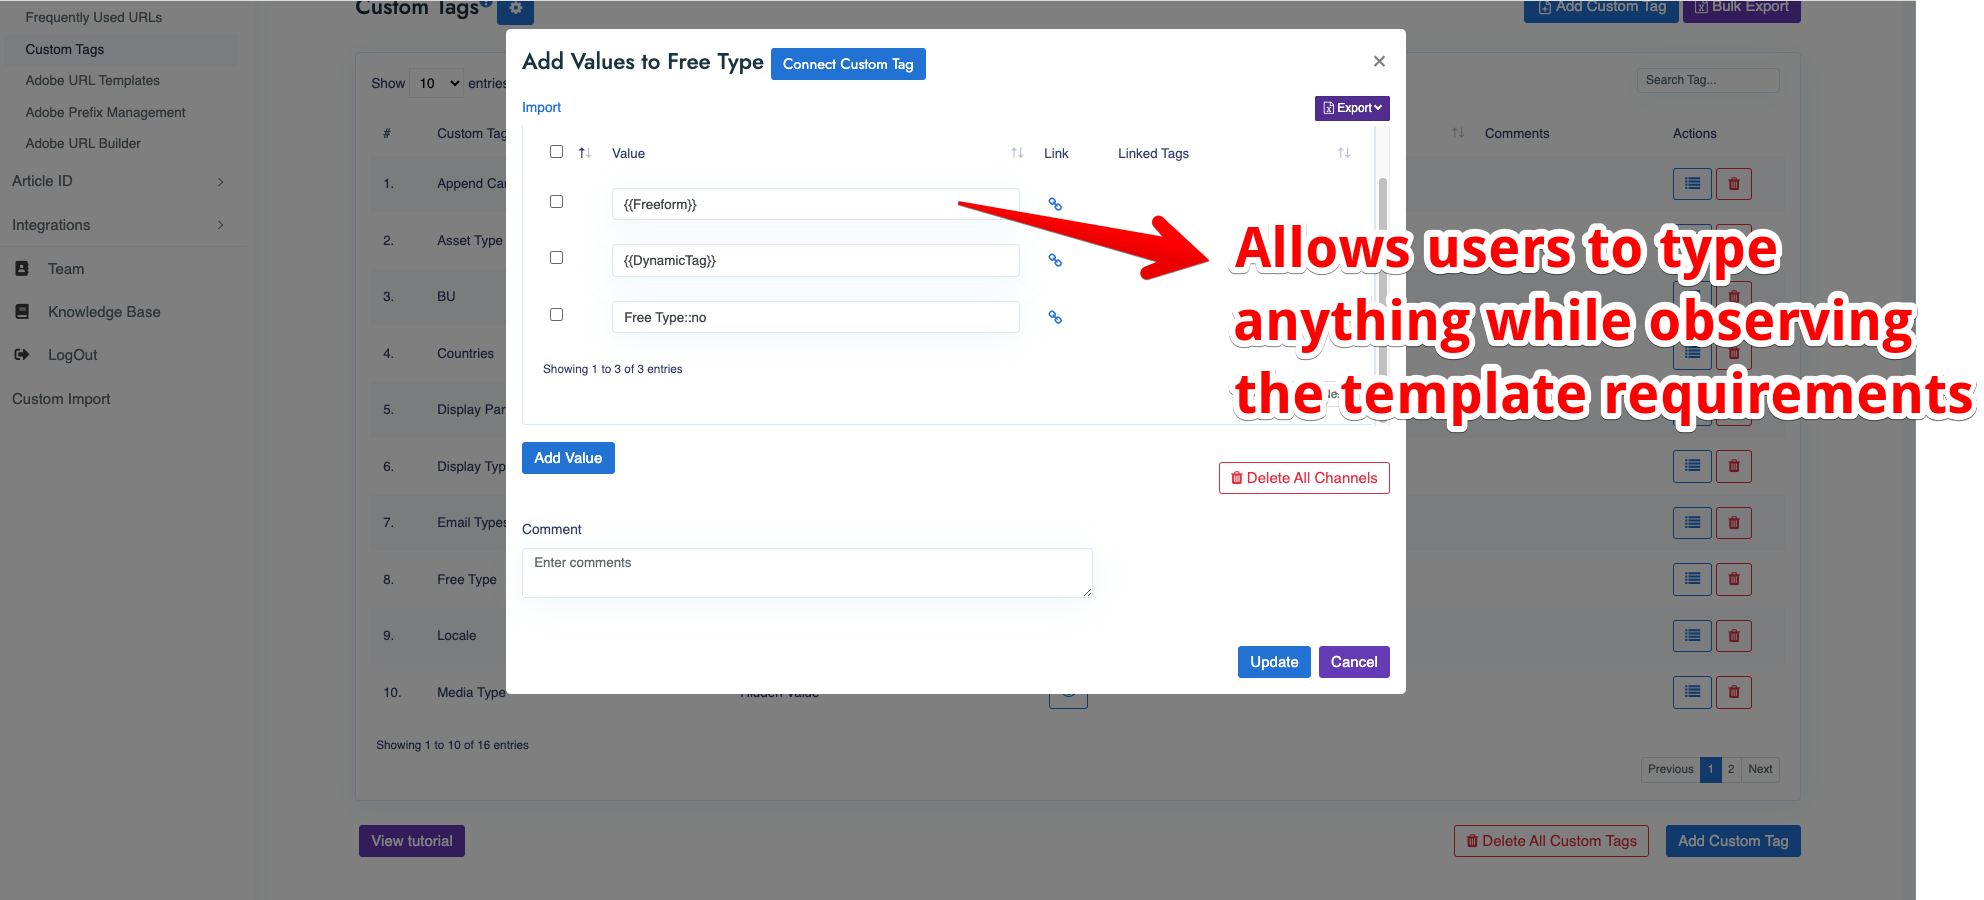Check the {{DynamicTag}} row checkbox

click(557, 258)
